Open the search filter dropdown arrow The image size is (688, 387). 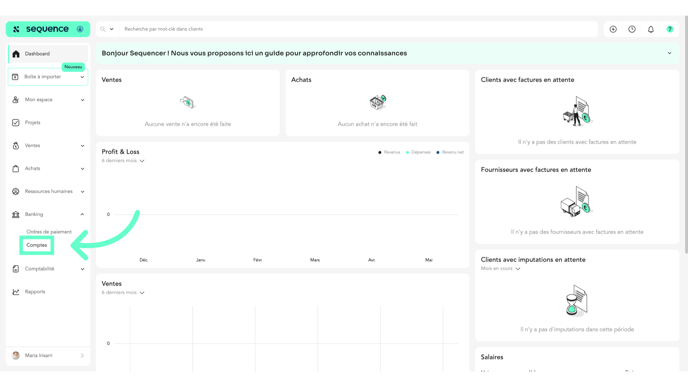tap(112, 29)
